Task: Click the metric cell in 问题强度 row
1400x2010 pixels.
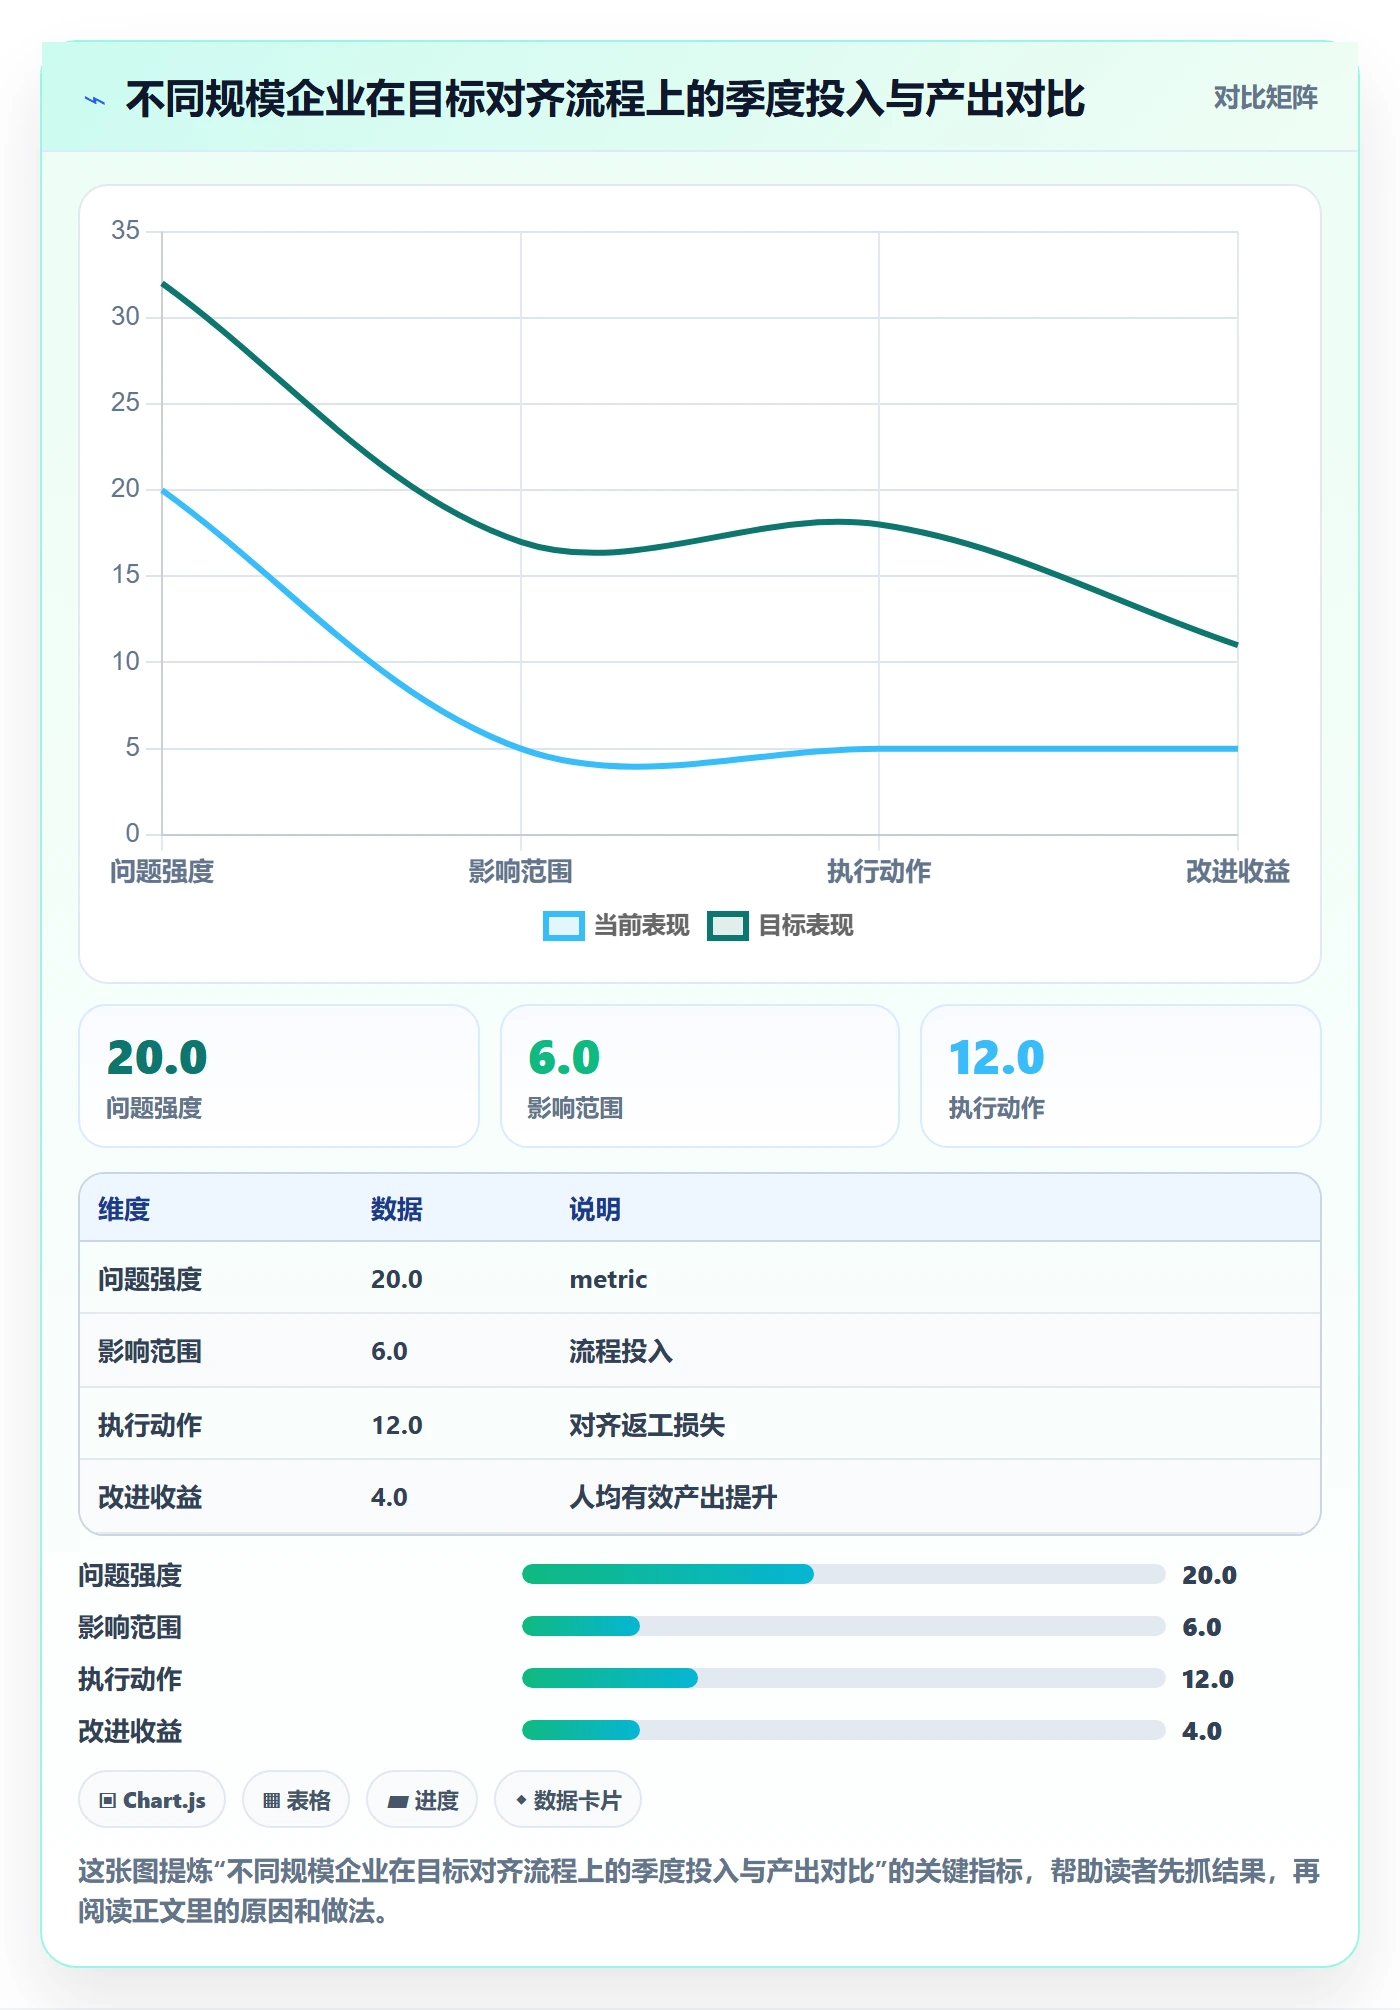Action: point(609,1279)
